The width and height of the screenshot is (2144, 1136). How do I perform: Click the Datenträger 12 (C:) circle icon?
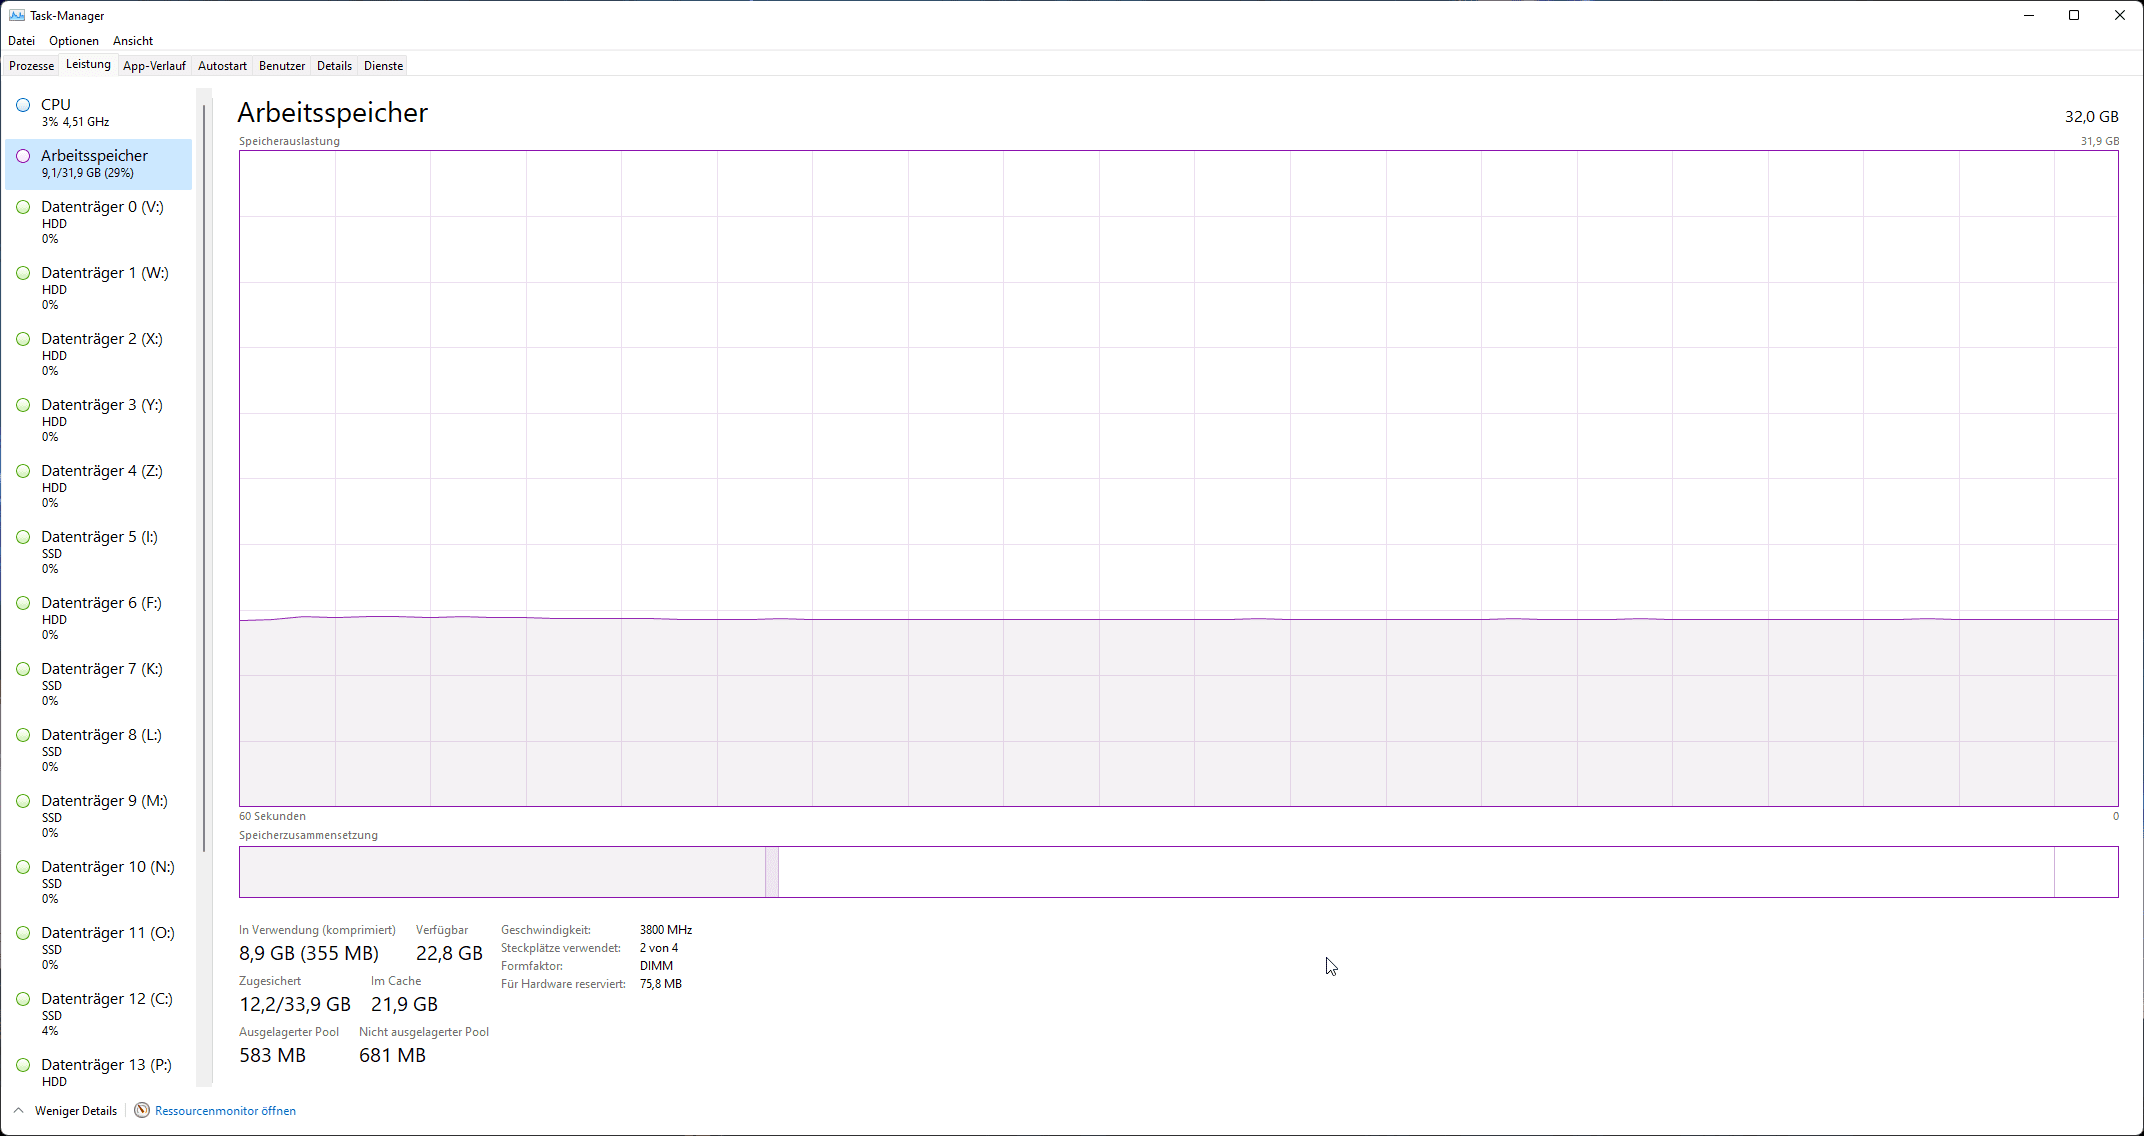(23, 999)
